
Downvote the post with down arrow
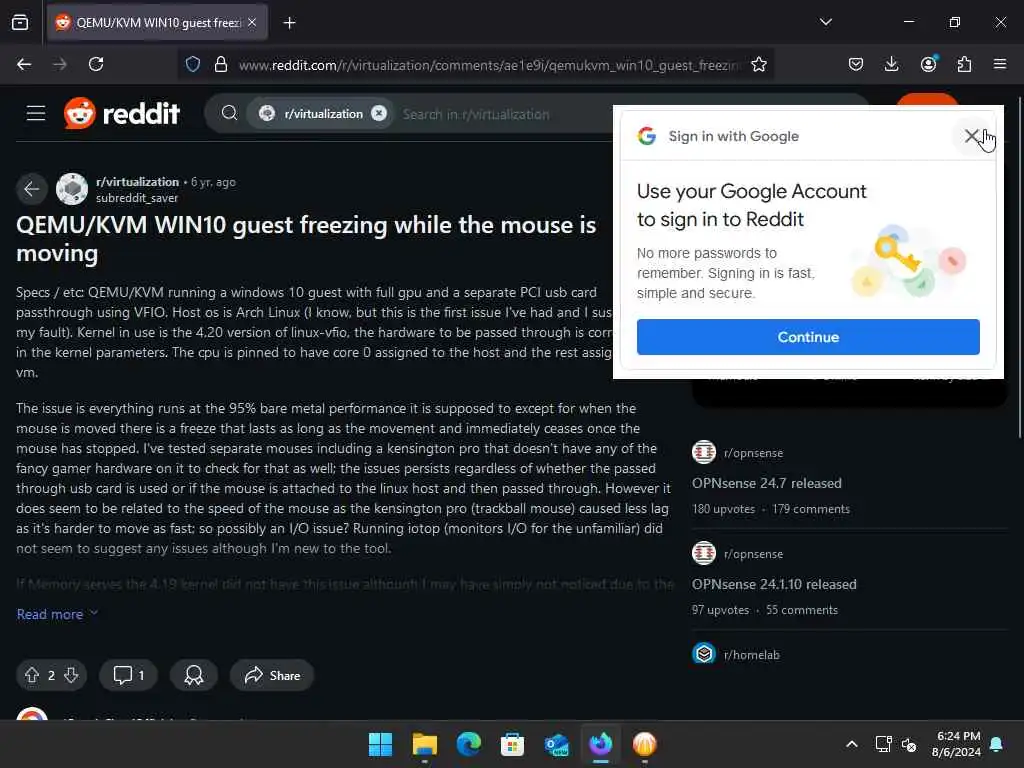click(x=71, y=675)
